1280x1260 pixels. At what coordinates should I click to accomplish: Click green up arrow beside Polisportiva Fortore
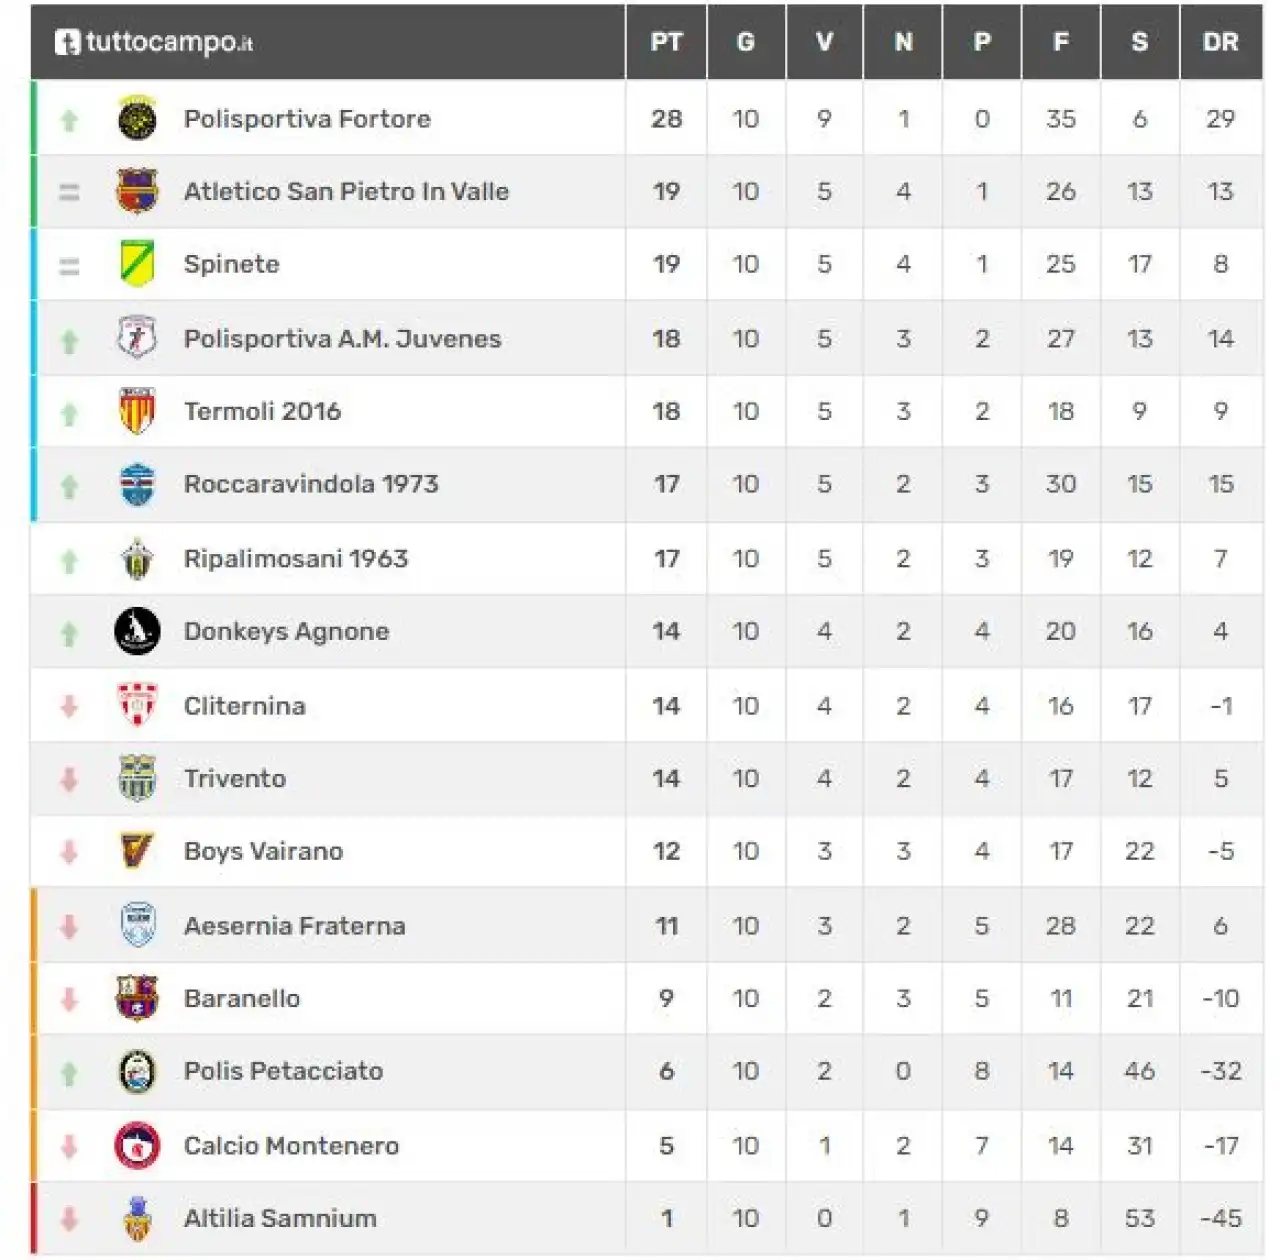coord(69,120)
